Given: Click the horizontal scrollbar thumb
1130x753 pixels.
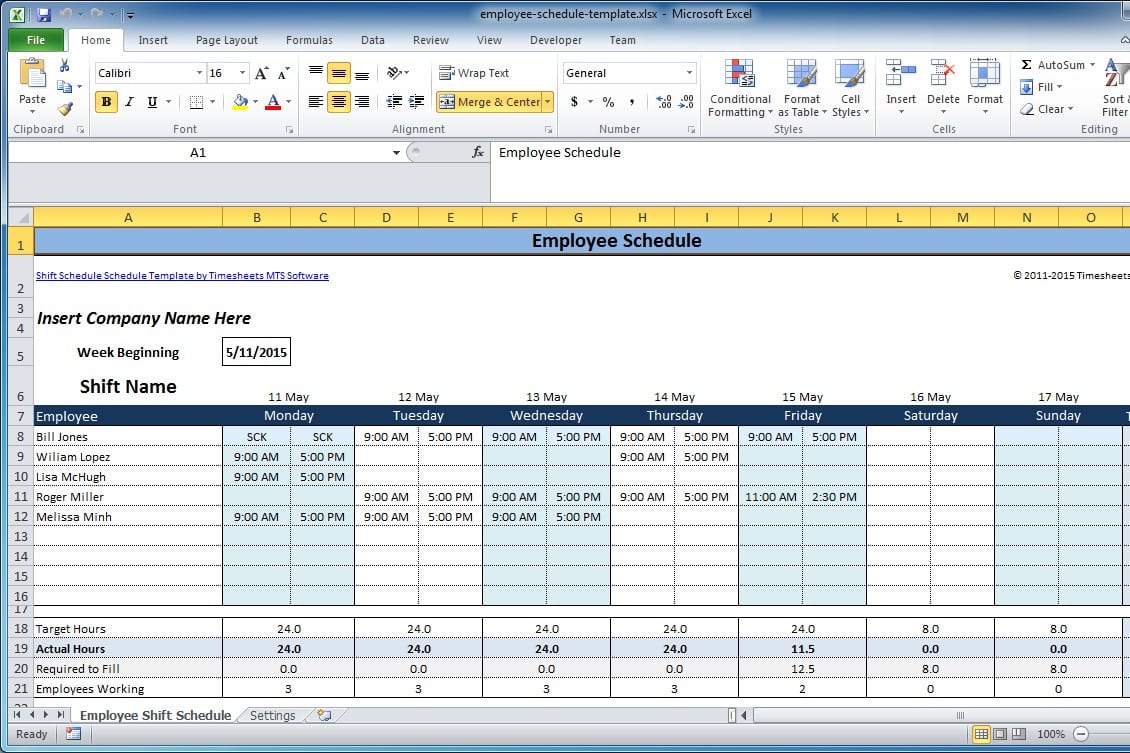Looking at the screenshot, I should [959, 715].
